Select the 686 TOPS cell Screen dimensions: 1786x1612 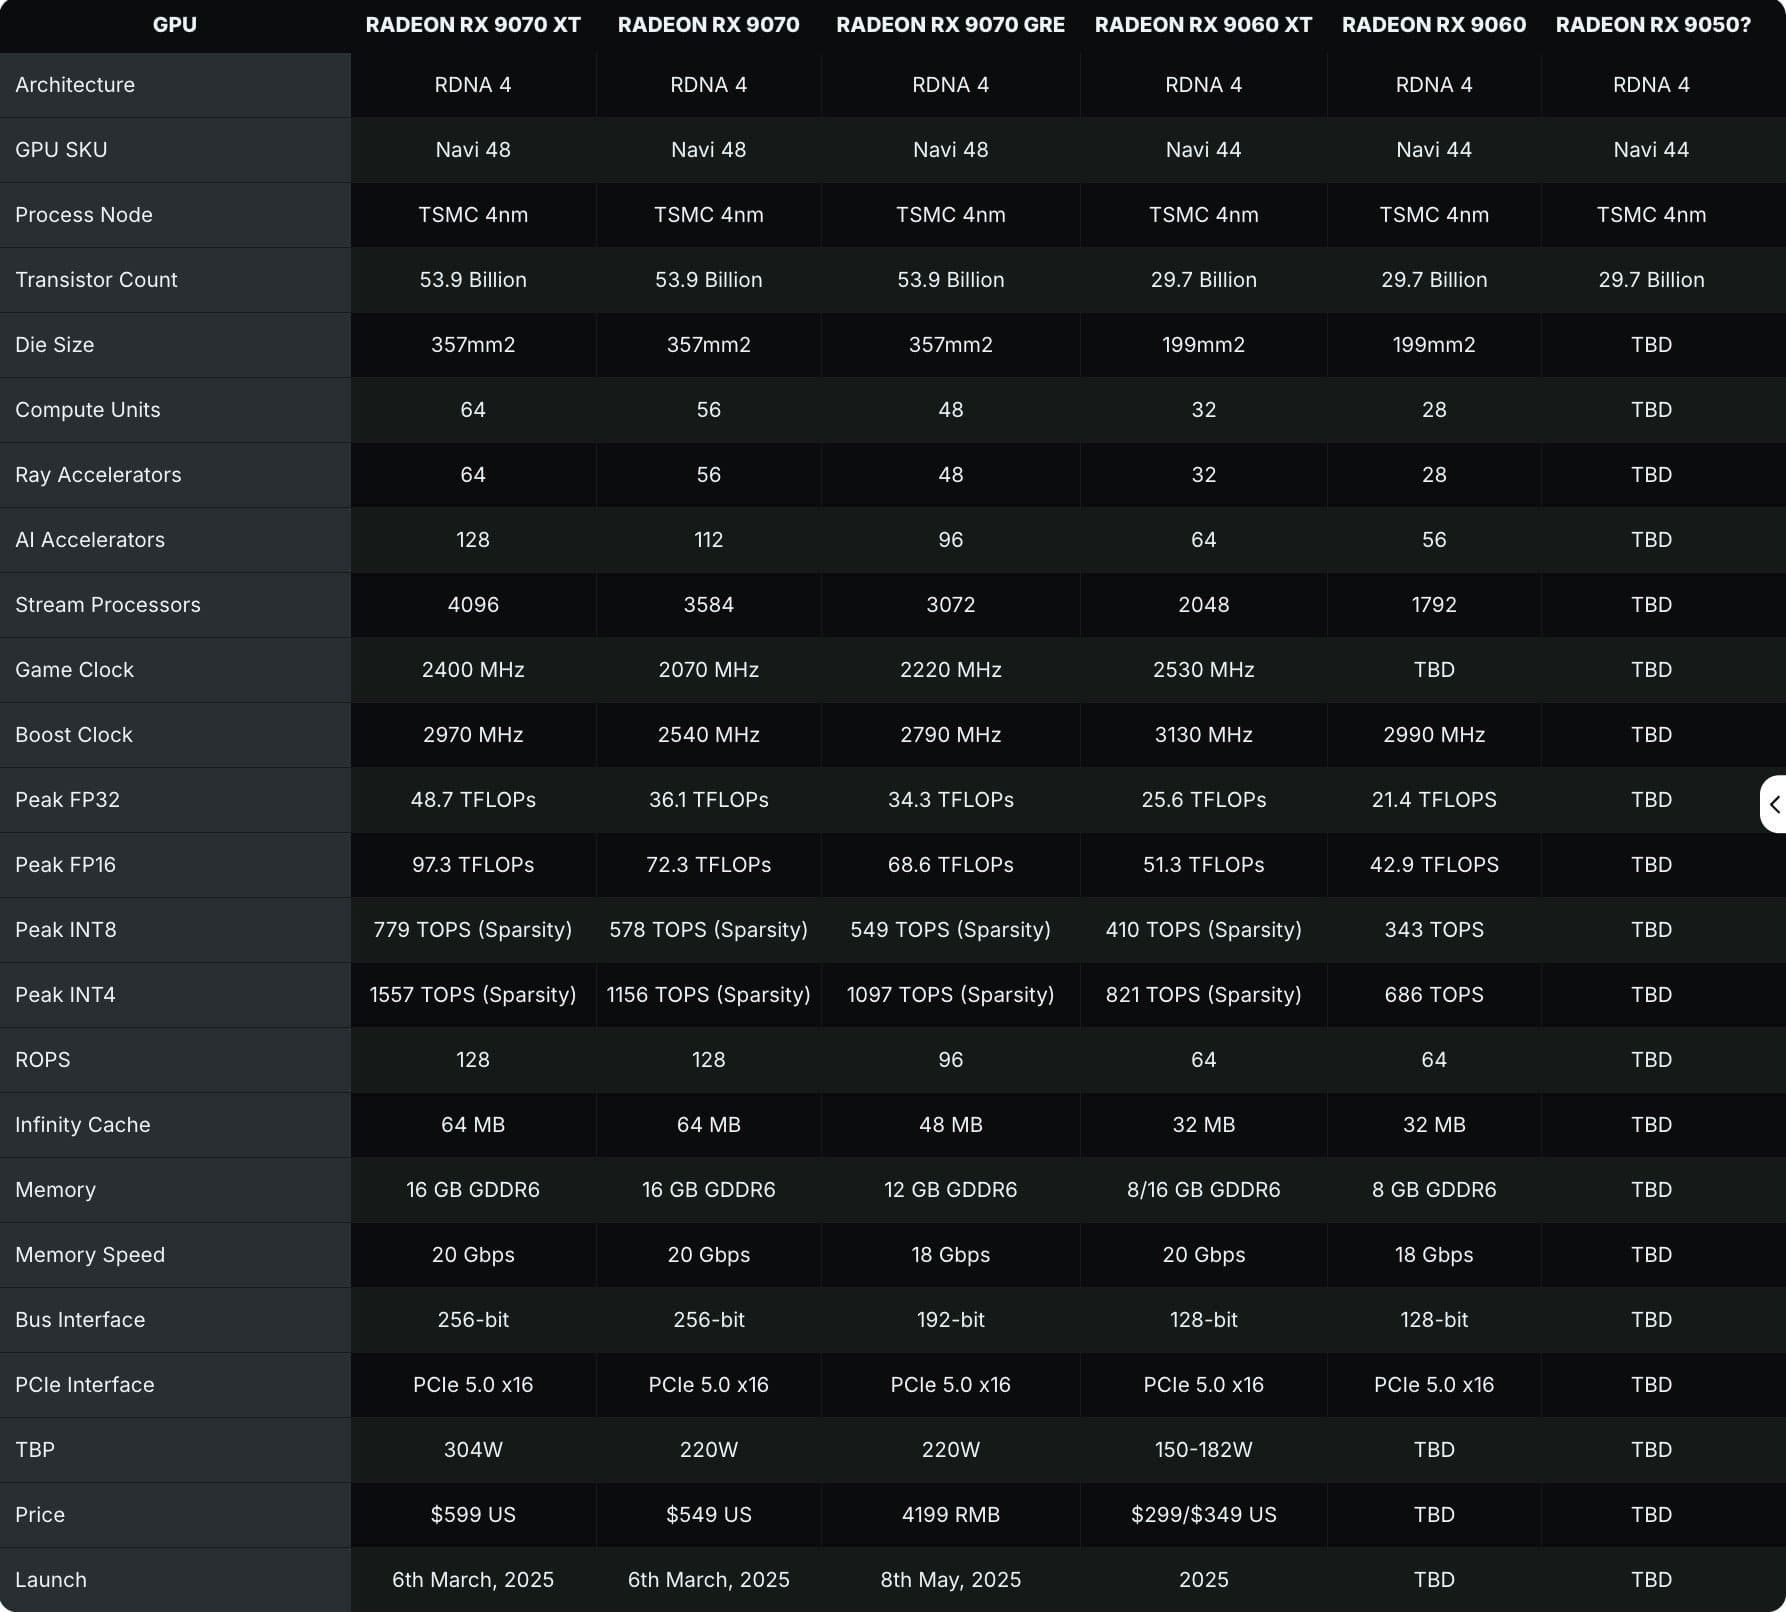pyautogui.click(x=1434, y=995)
